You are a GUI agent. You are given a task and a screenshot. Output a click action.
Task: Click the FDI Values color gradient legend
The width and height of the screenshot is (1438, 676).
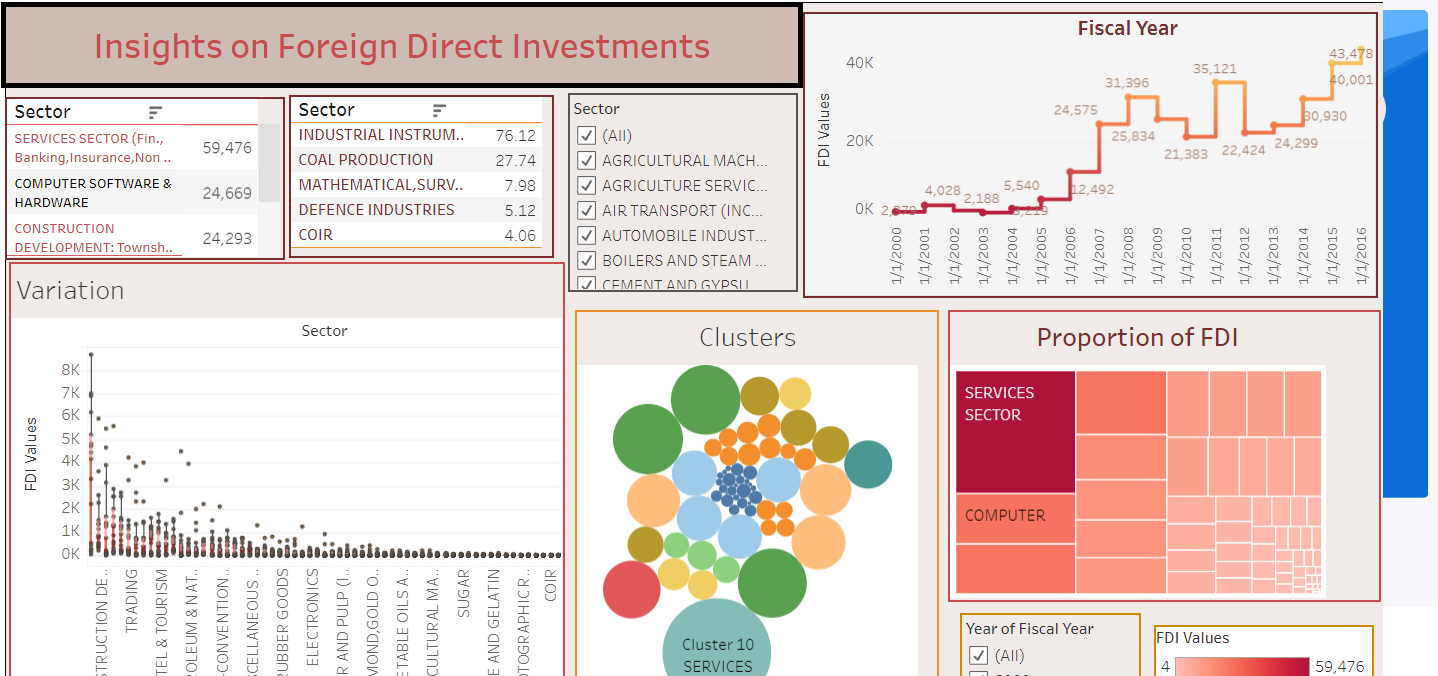pos(1241,666)
